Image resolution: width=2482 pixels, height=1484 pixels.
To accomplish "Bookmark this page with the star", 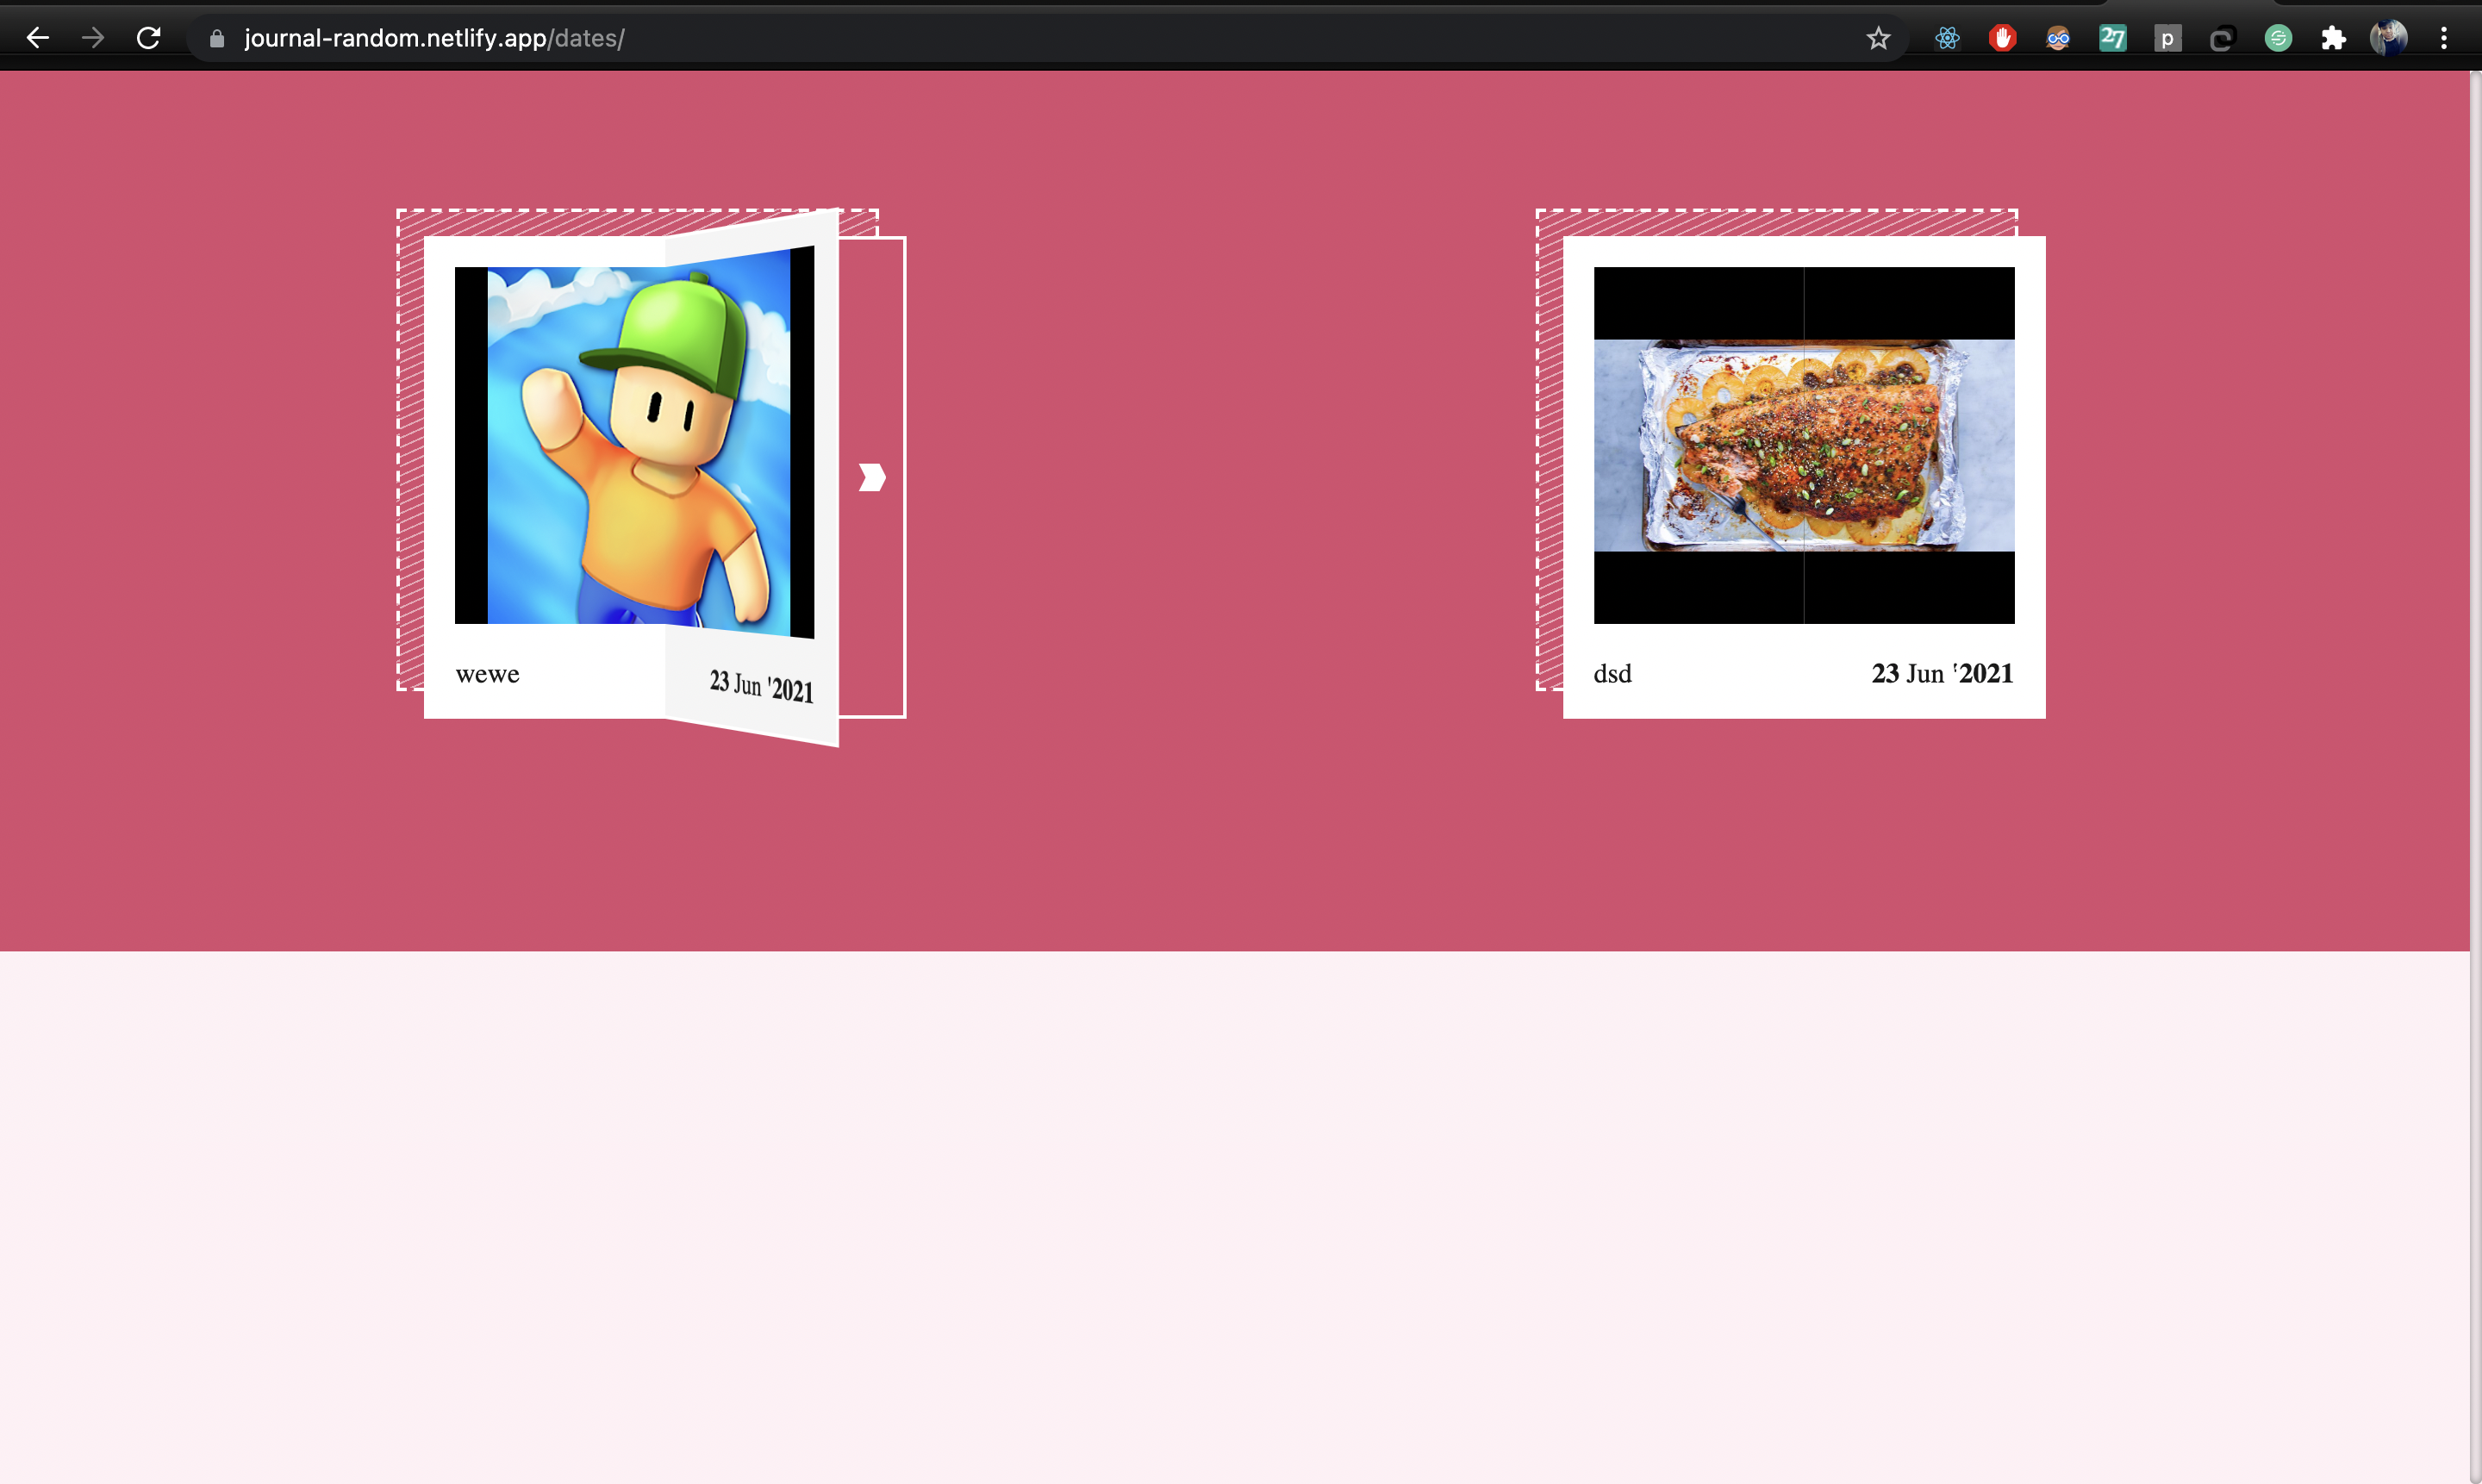I will [1878, 38].
